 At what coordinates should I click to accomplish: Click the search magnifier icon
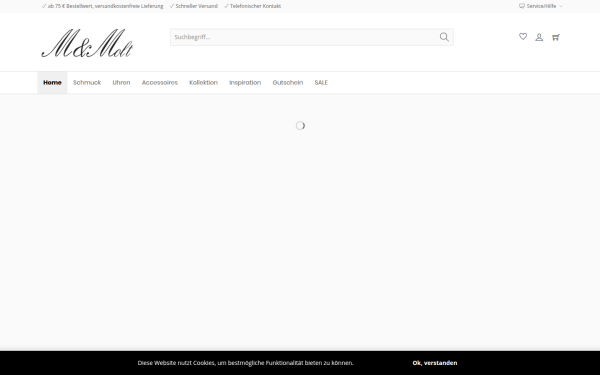444,37
